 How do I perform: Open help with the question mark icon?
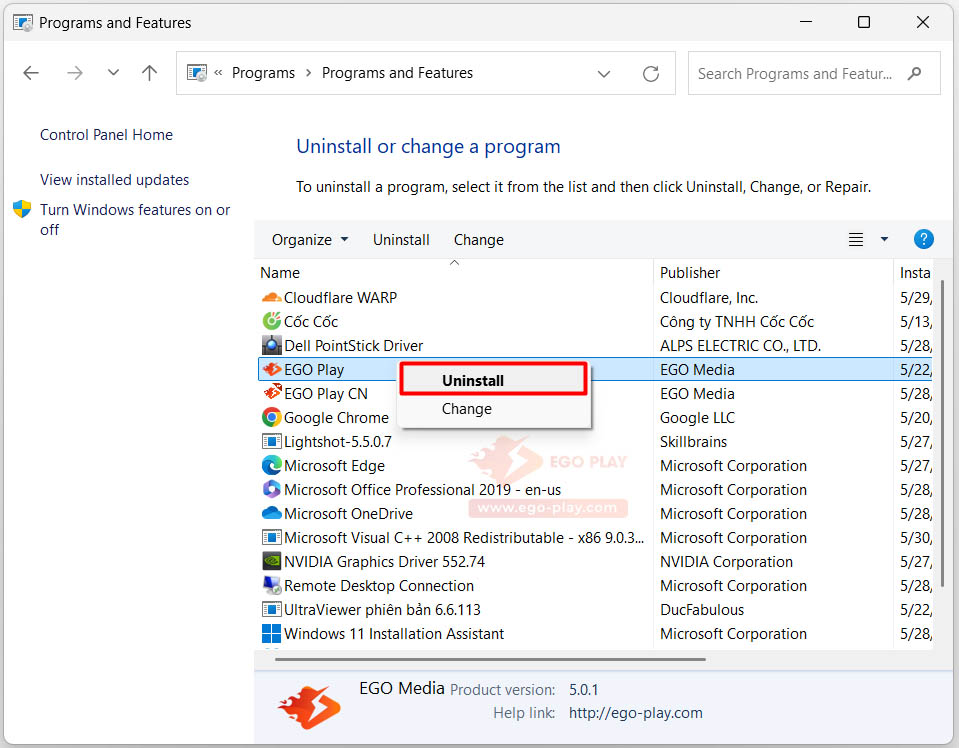click(x=924, y=239)
